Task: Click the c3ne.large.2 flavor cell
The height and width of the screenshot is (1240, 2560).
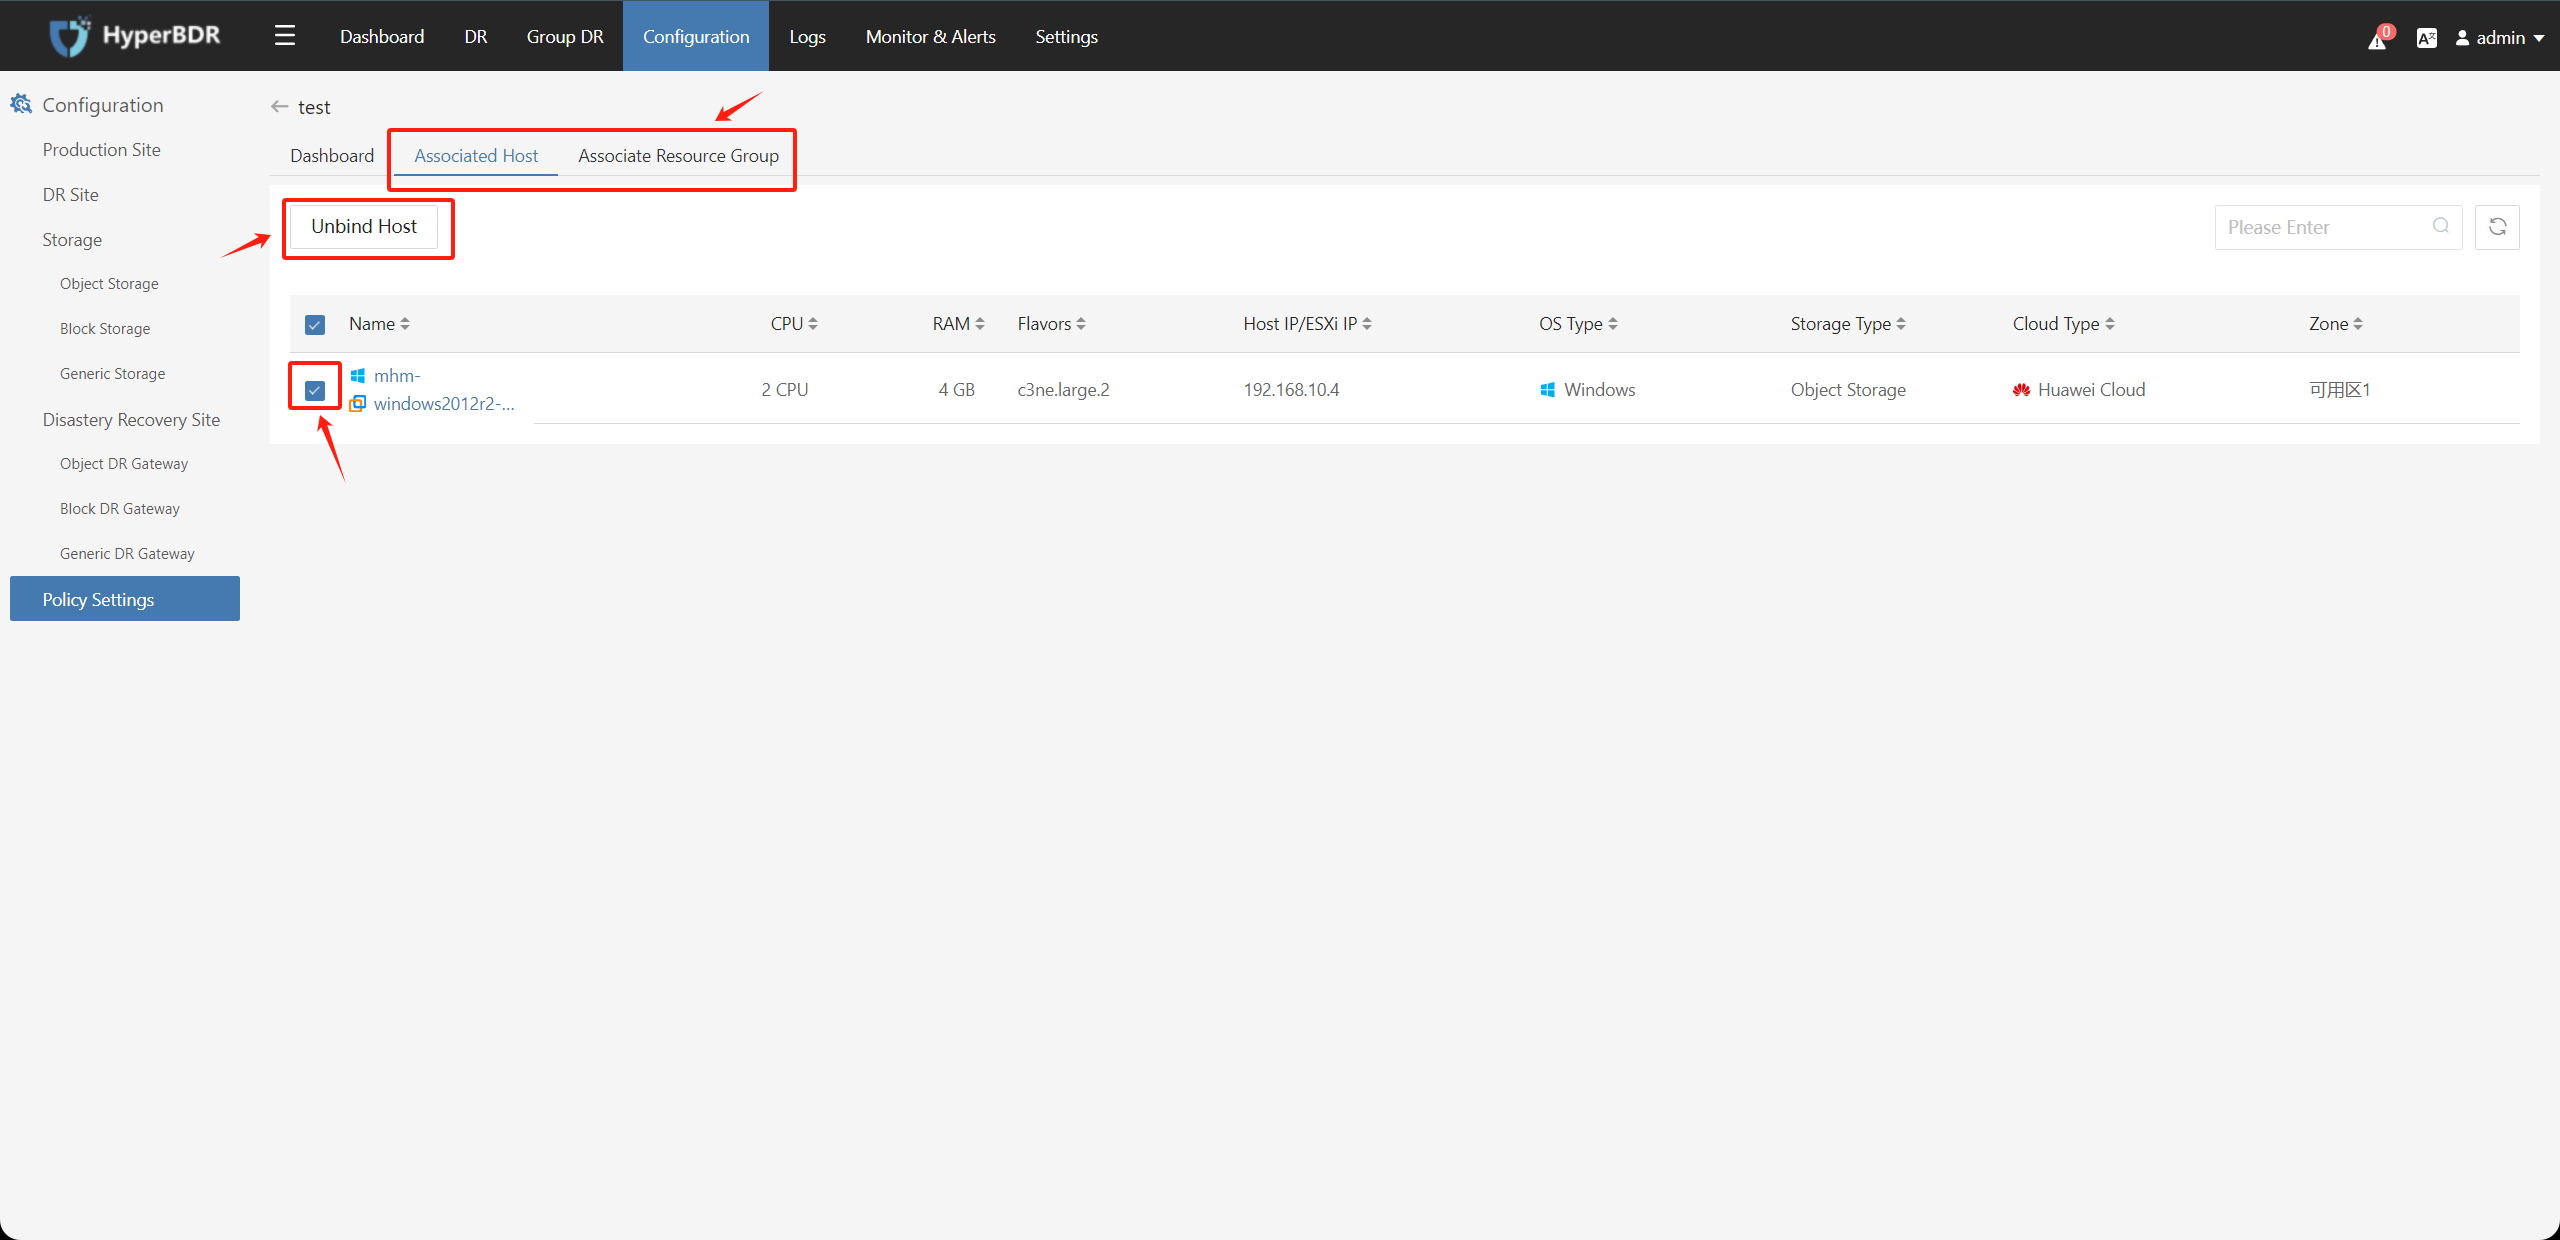Action: [1063, 390]
